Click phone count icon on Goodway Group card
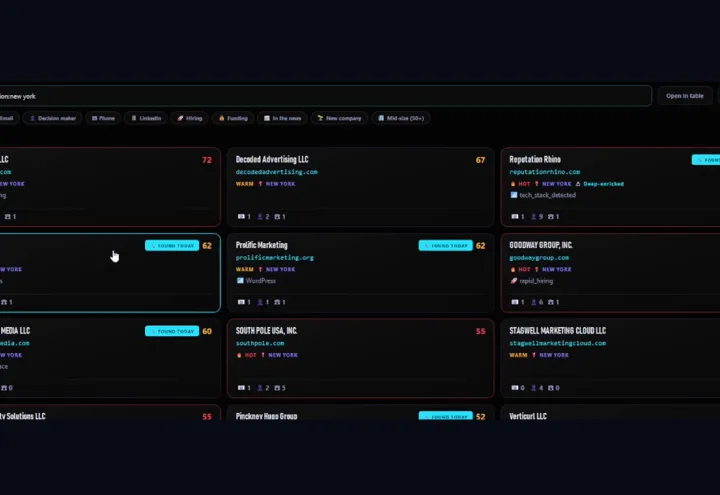The image size is (720, 495). [x=551, y=302]
